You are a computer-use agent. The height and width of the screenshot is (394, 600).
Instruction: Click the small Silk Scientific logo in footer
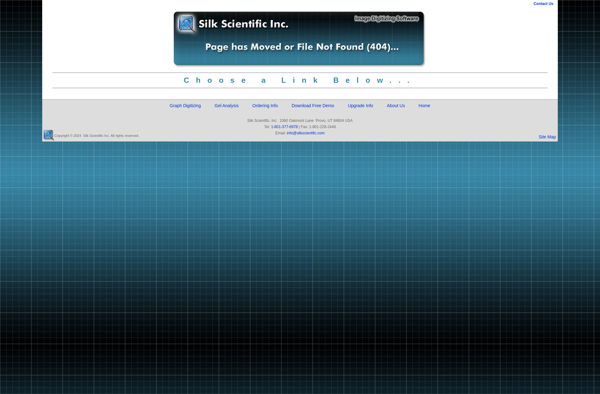pyautogui.click(x=49, y=135)
